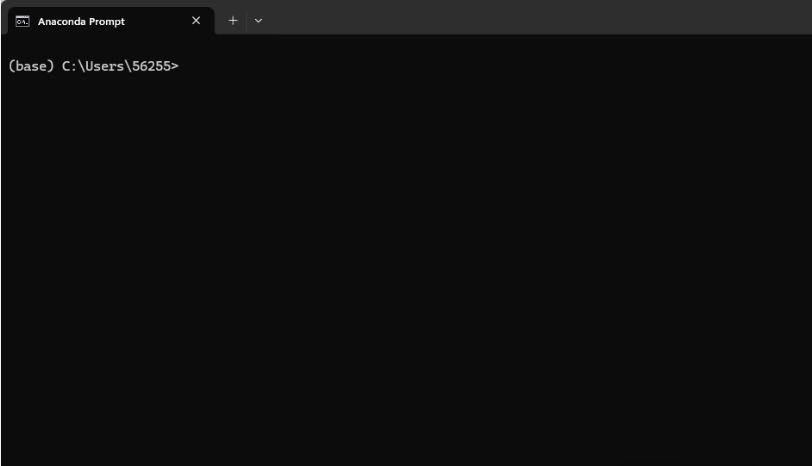Click the terminal icon in Anaconda Prompt tab
This screenshot has height=466, width=812.
pos(22,21)
